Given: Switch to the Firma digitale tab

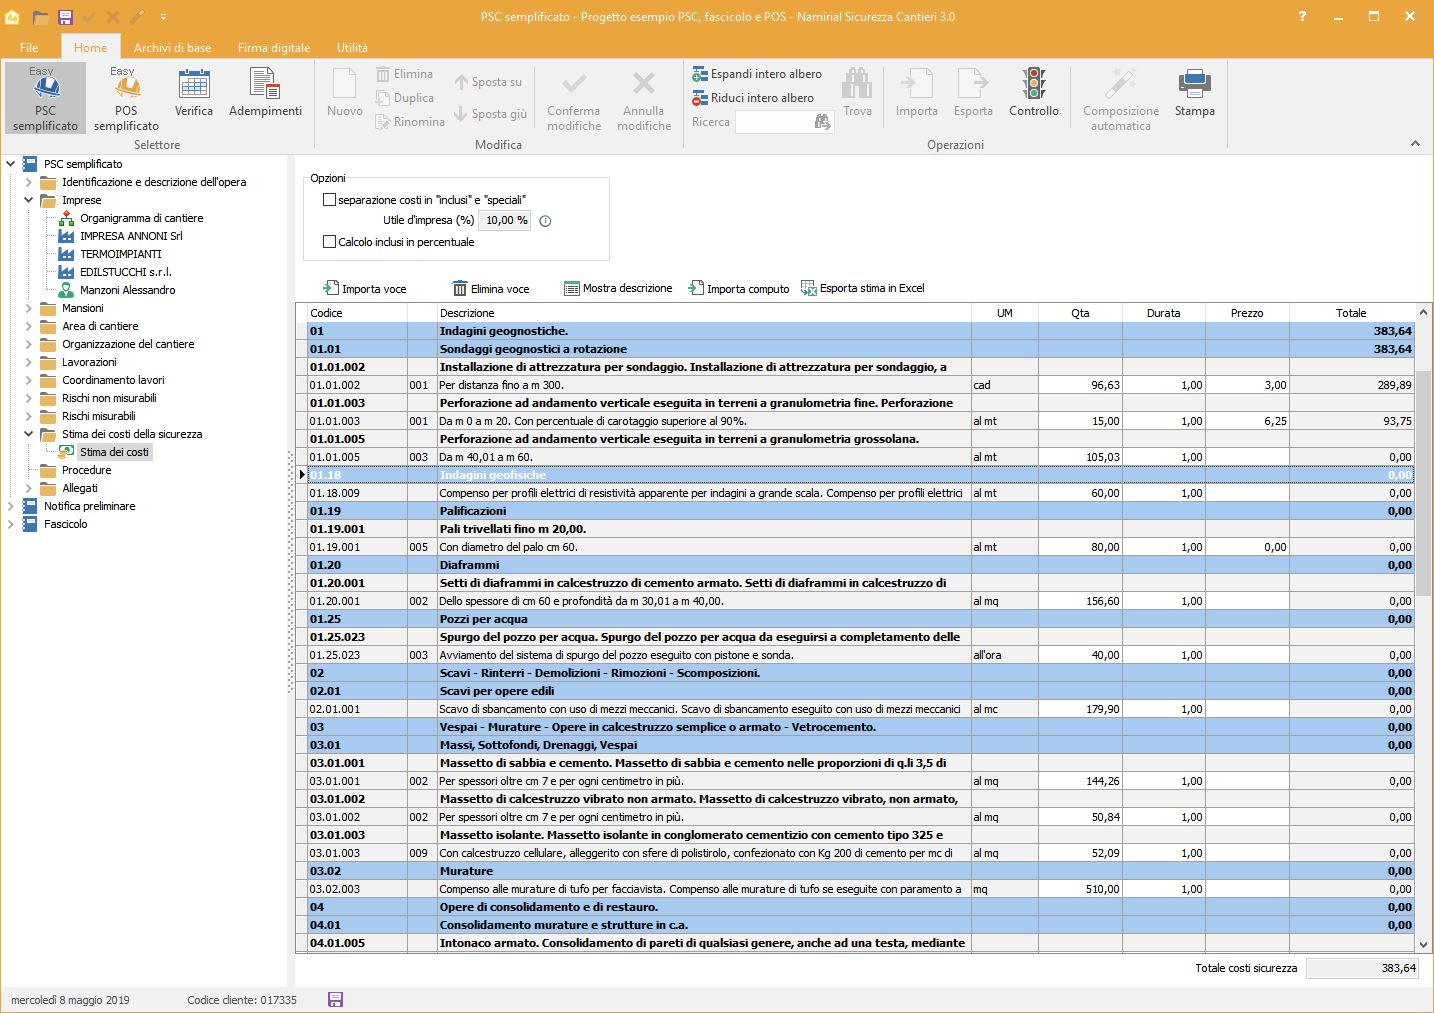Looking at the screenshot, I should tap(273, 47).
